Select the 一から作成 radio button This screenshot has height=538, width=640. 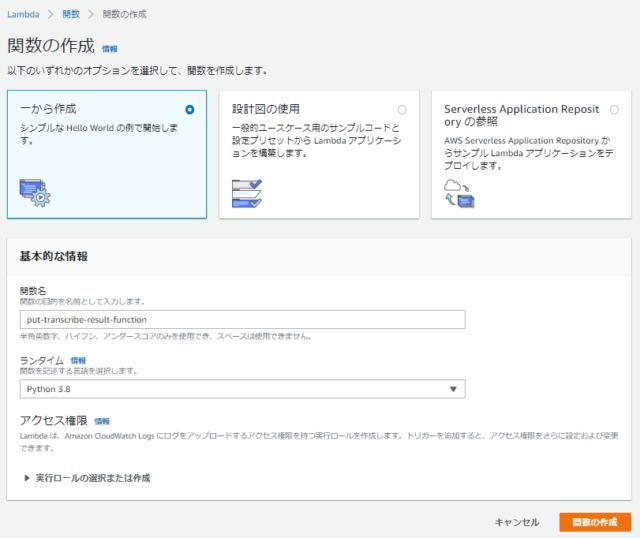point(189,109)
